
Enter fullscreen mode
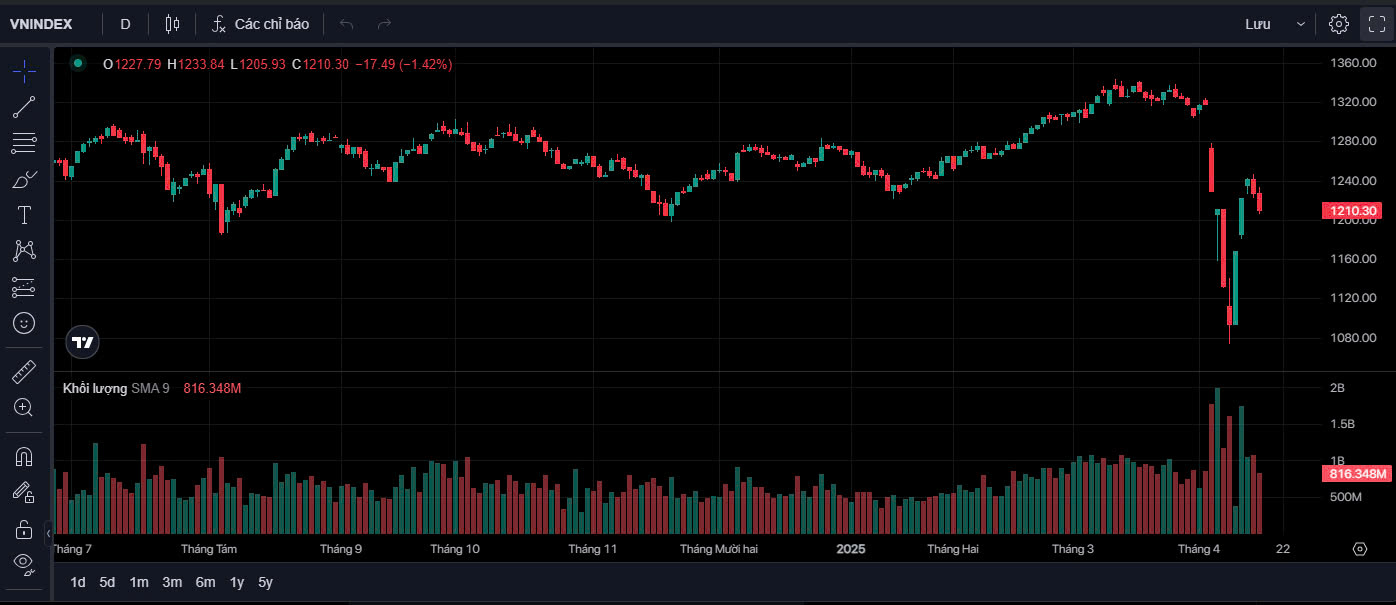pyautogui.click(x=1377, y=24)
